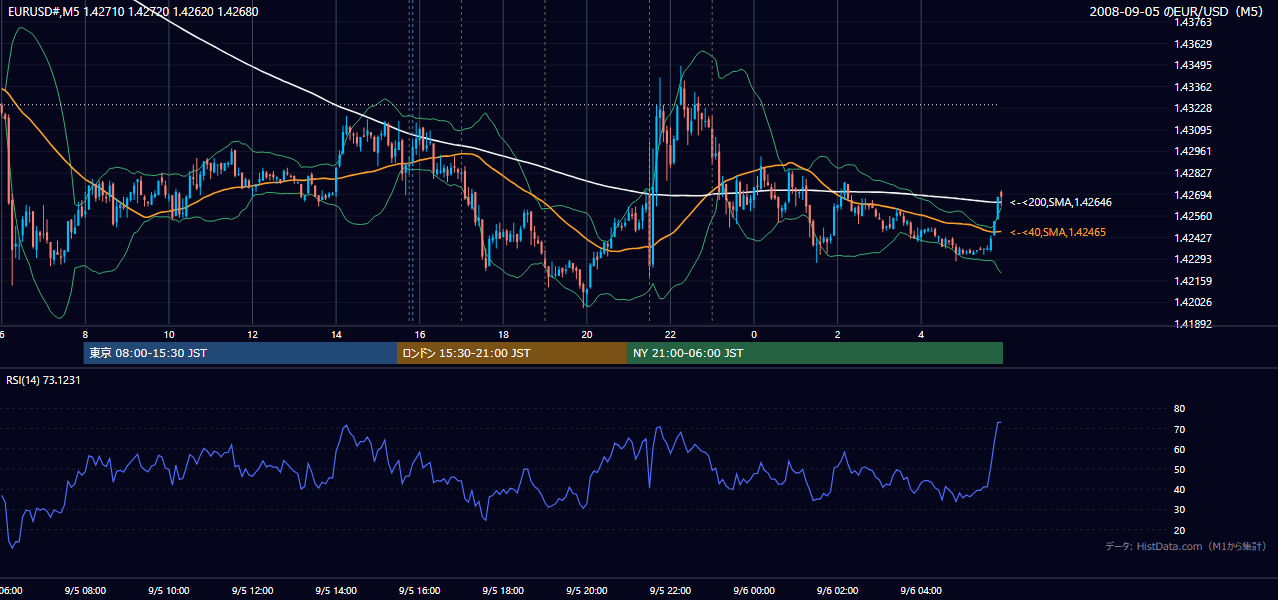Click price axis label 1.43095

pos(1195,130)
